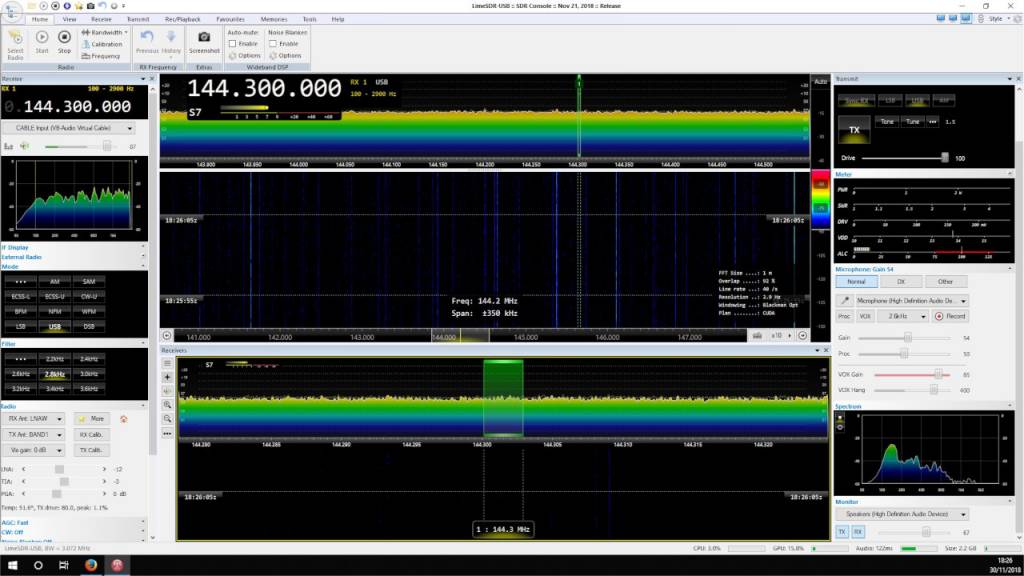The width and height of the screenshot is (1024, 576).
Task: Click the Tone button in the Transmit panel
Action: 887,121
